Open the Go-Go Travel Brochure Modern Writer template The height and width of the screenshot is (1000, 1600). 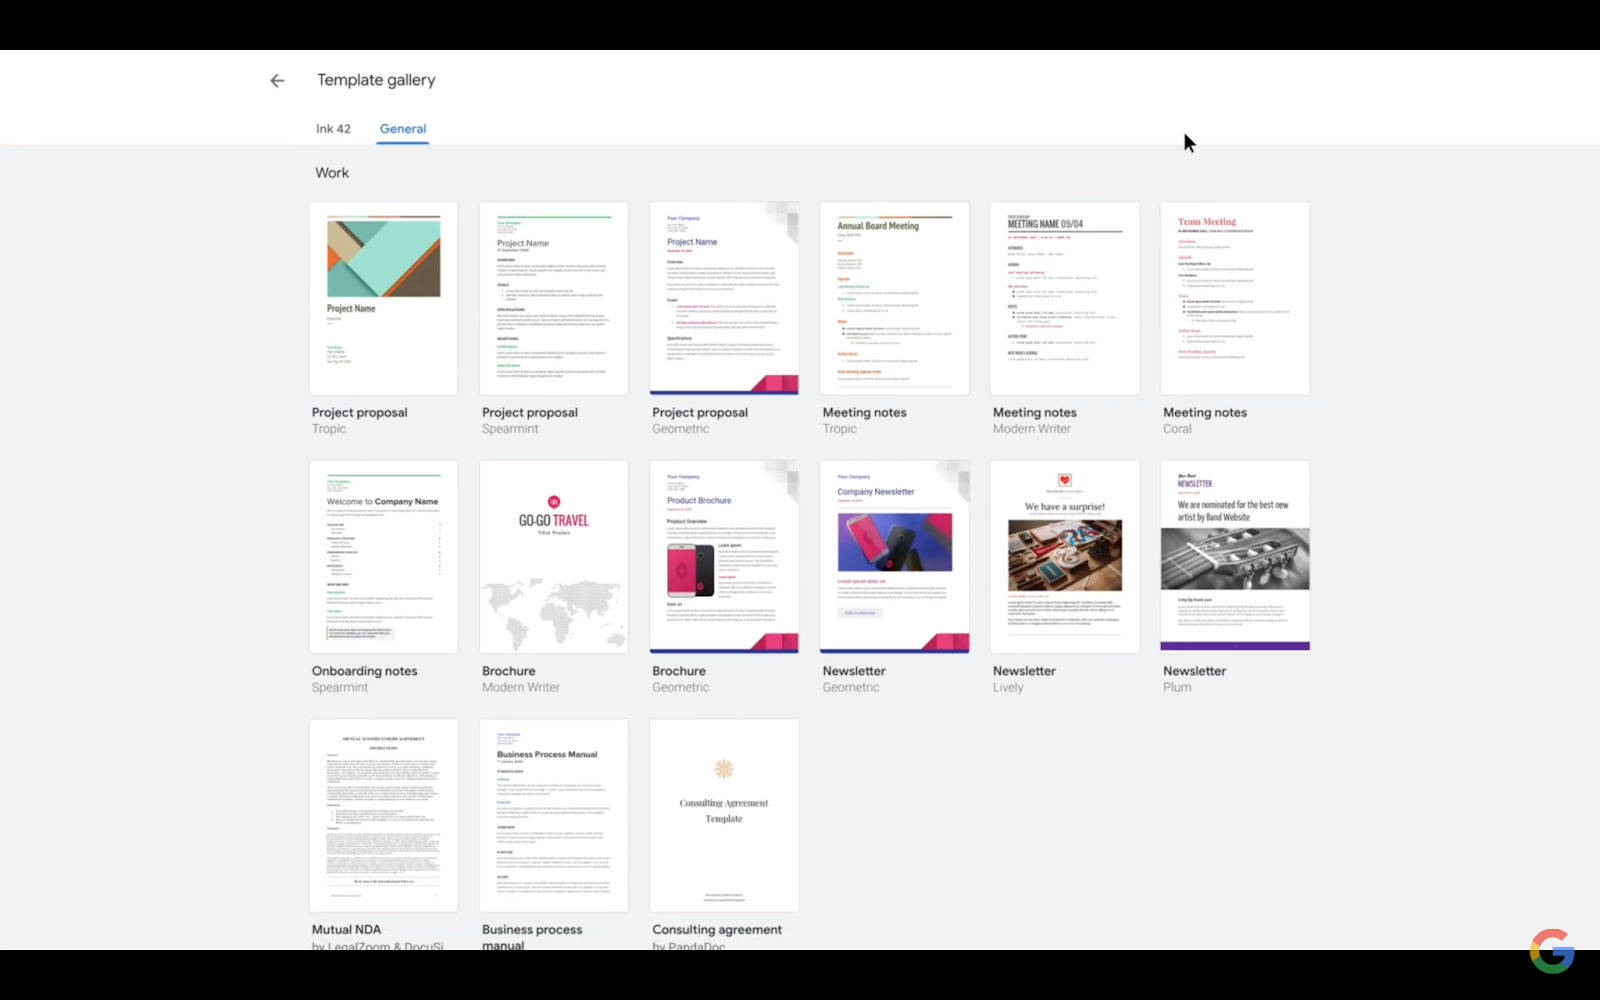tap(553, 557)
